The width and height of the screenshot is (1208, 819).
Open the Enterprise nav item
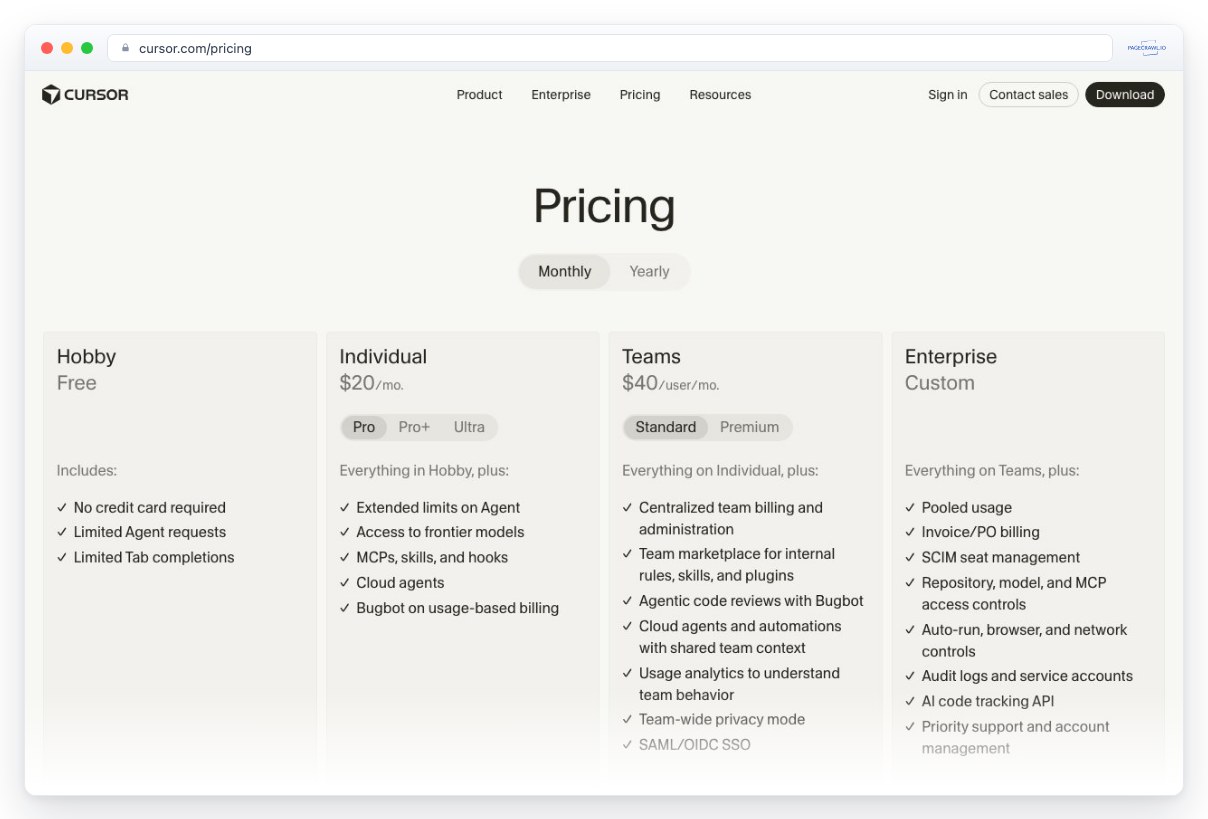tap(561, 95)
